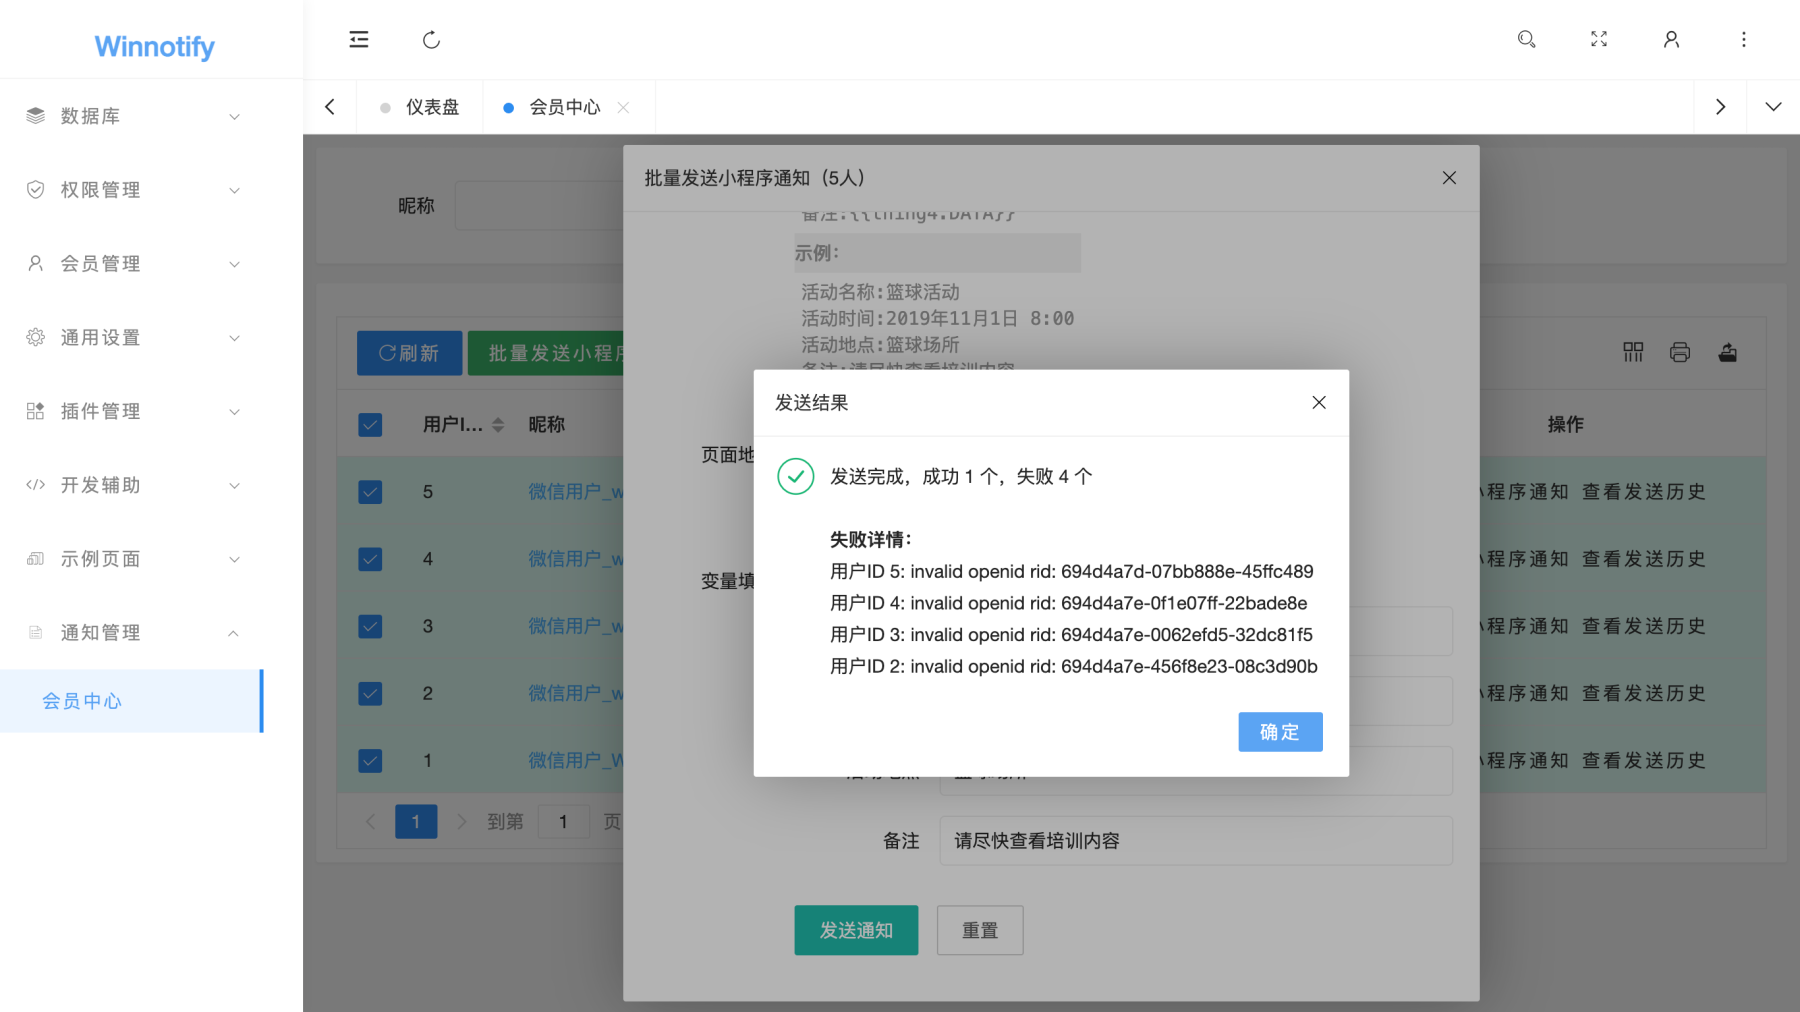Uncheck the row checkbox for user 5
The image size is (1800, 1012).
click(x=370, y=492)
